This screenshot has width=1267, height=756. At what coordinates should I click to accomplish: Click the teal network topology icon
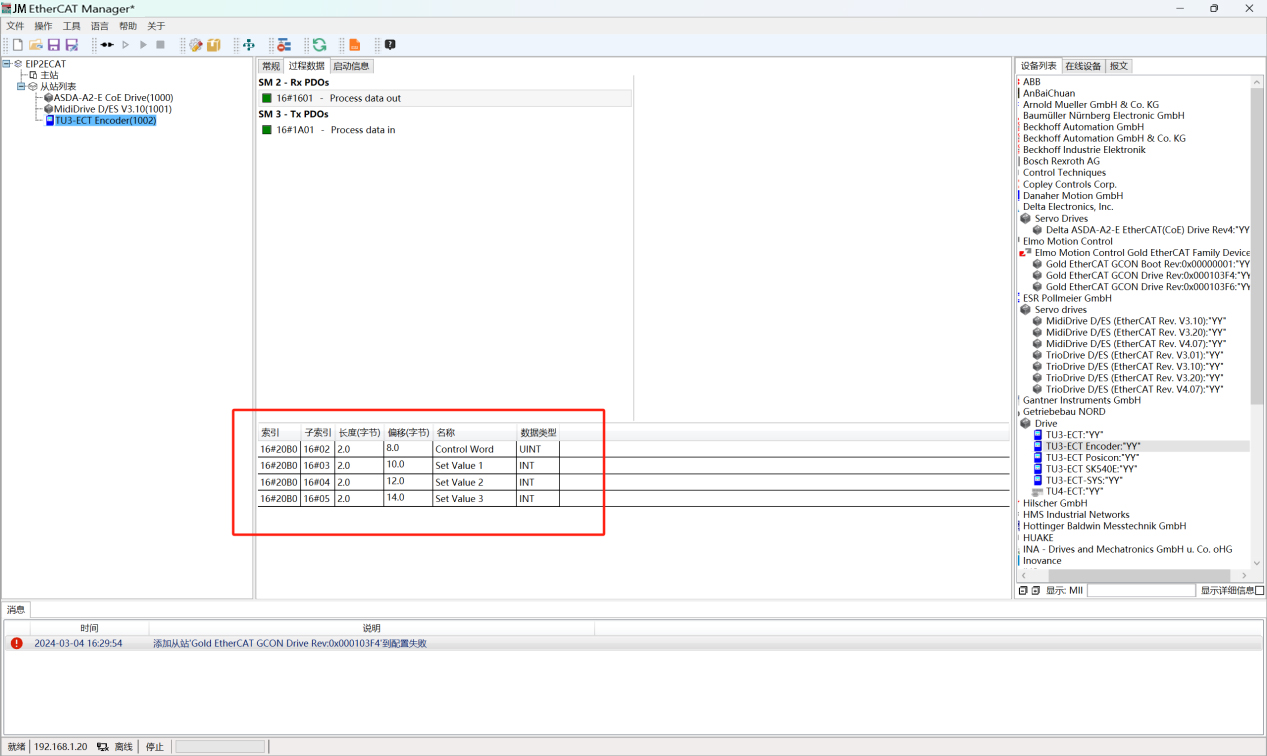[x=249, y=45]
